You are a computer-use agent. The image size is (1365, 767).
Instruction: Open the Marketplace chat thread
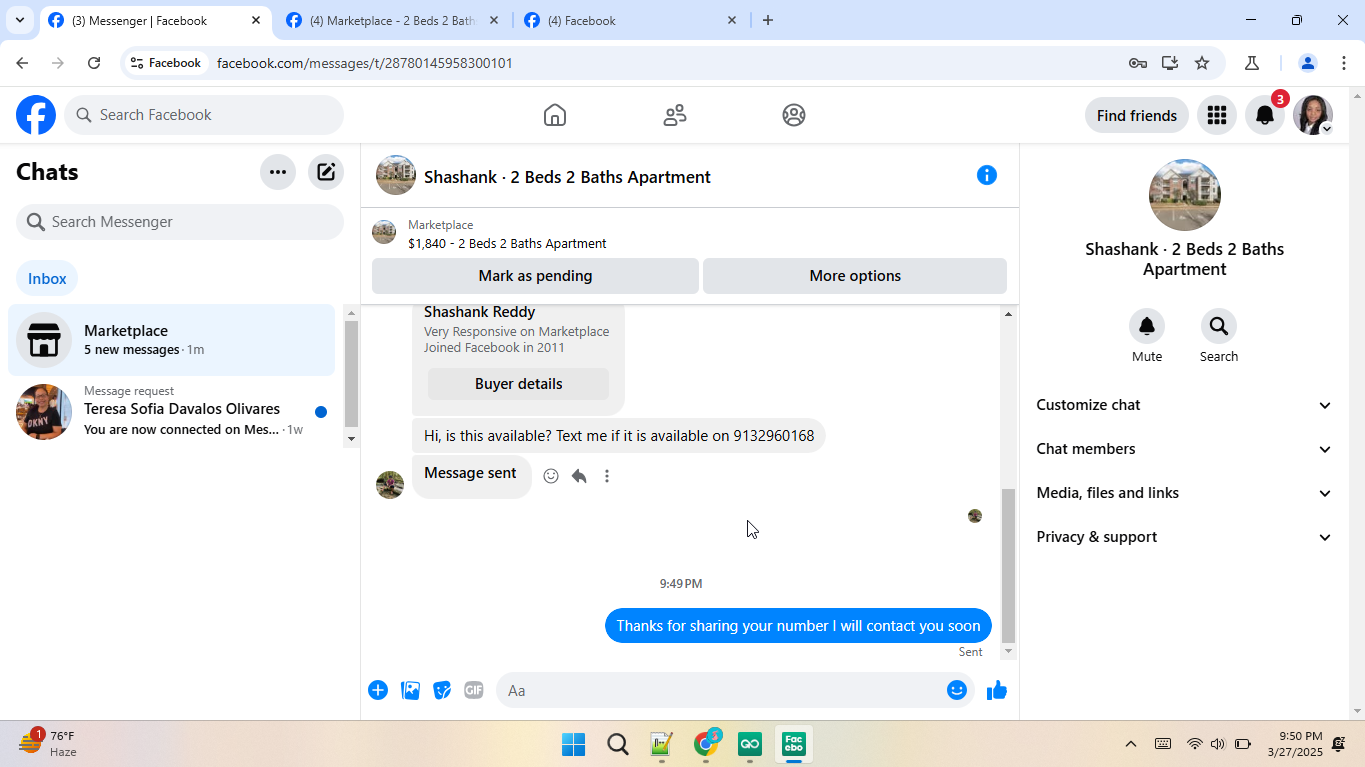pyautogui.click(x=171, y=340)
